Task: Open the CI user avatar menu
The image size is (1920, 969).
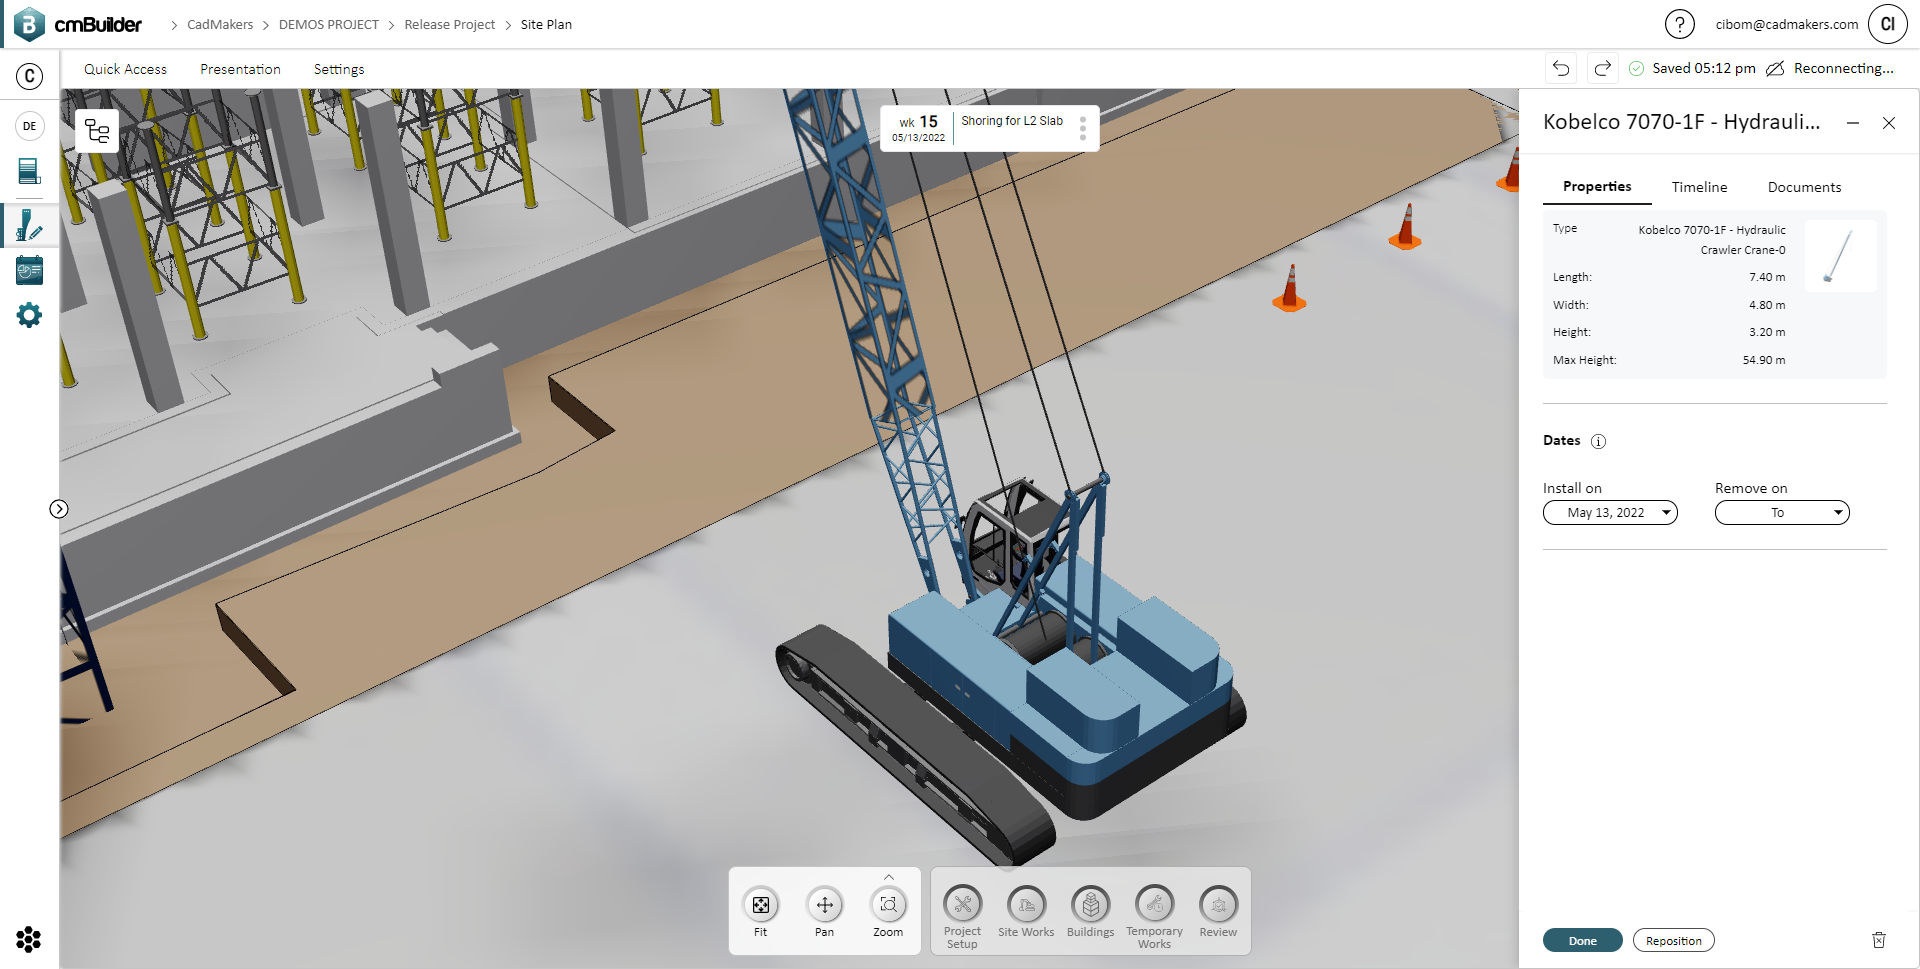Action: tap(1887, 24)
